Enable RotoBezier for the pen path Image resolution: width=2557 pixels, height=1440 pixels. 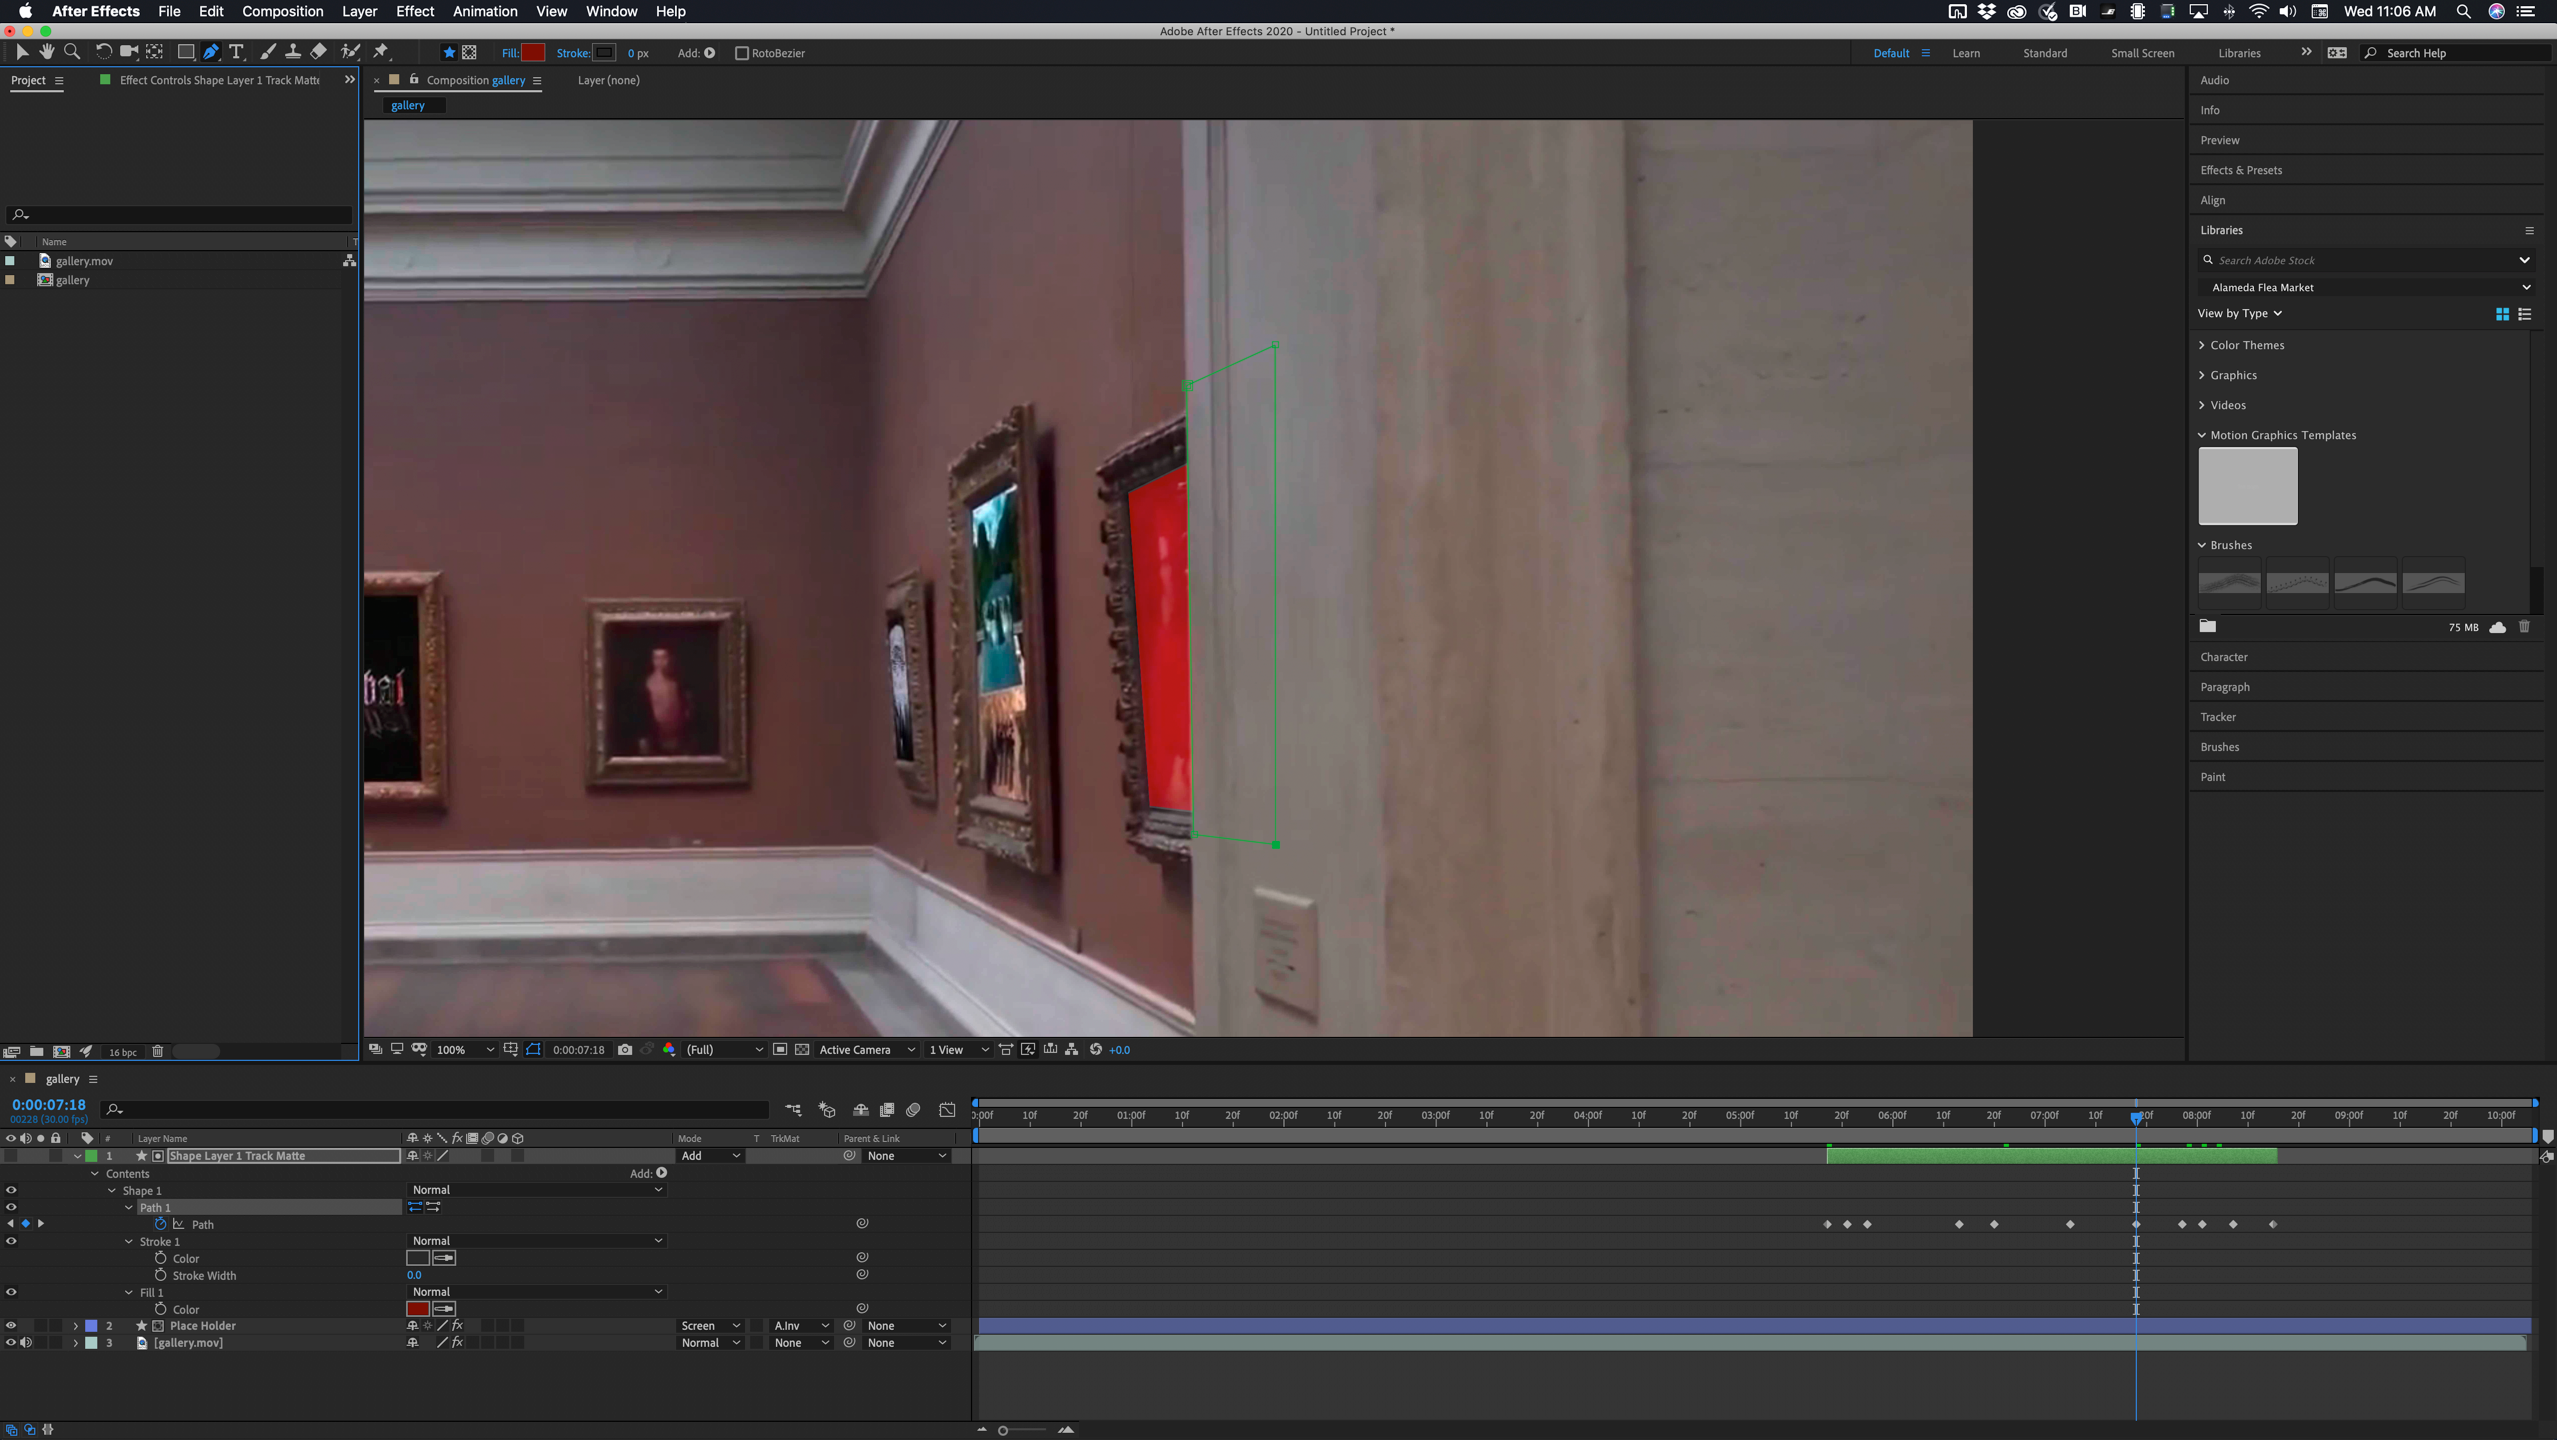[743, 53]
